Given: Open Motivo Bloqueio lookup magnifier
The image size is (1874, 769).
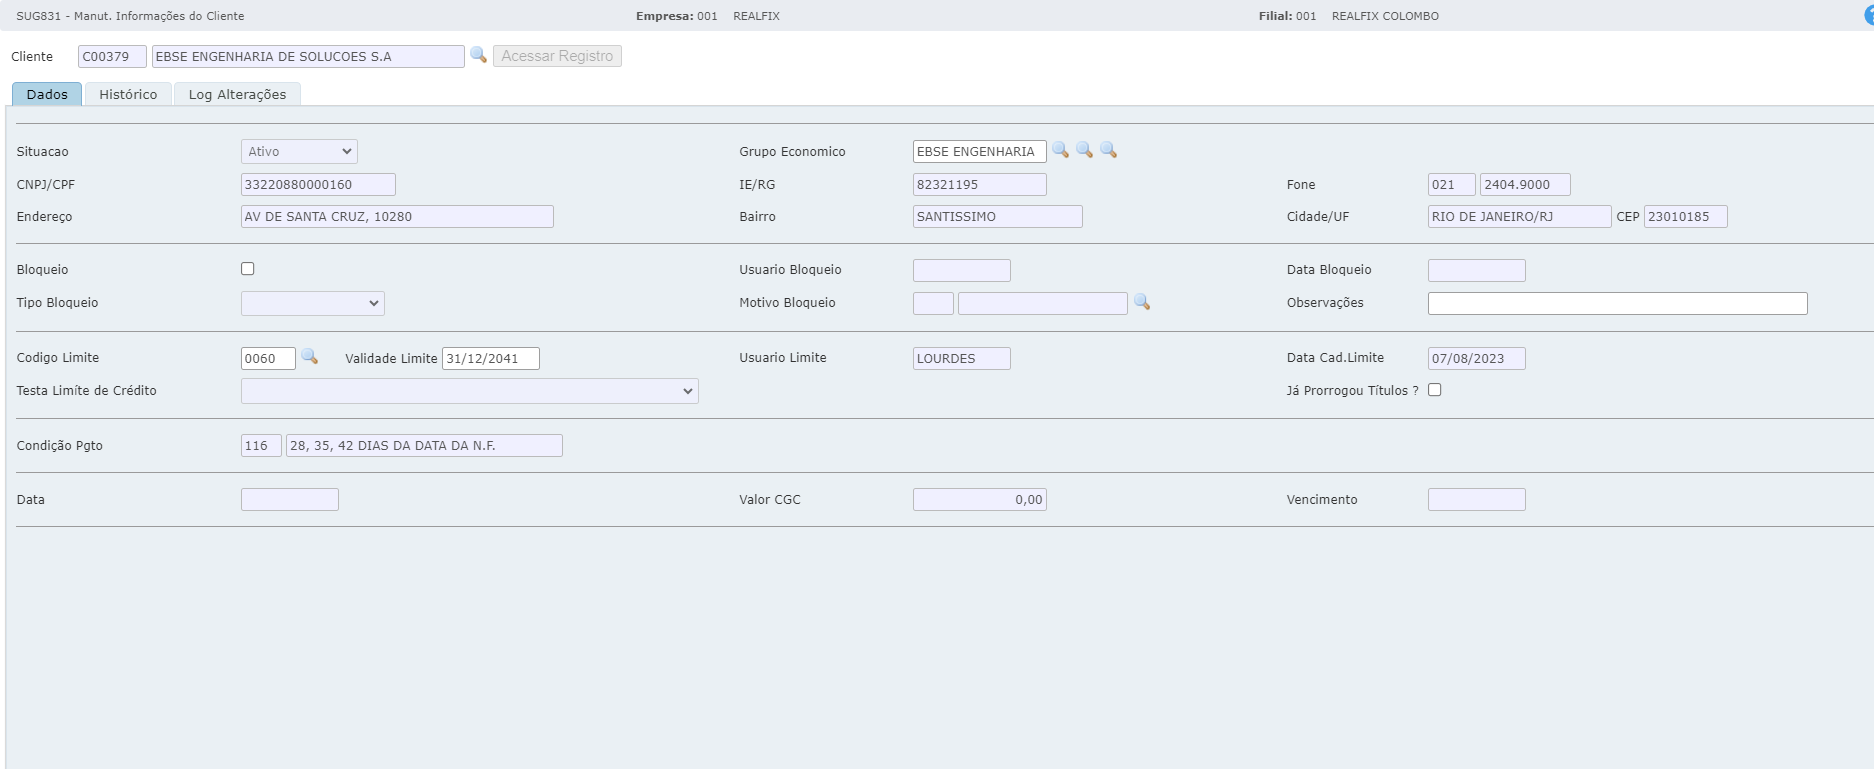Looking at the screenshot, I should [1142, 302].
